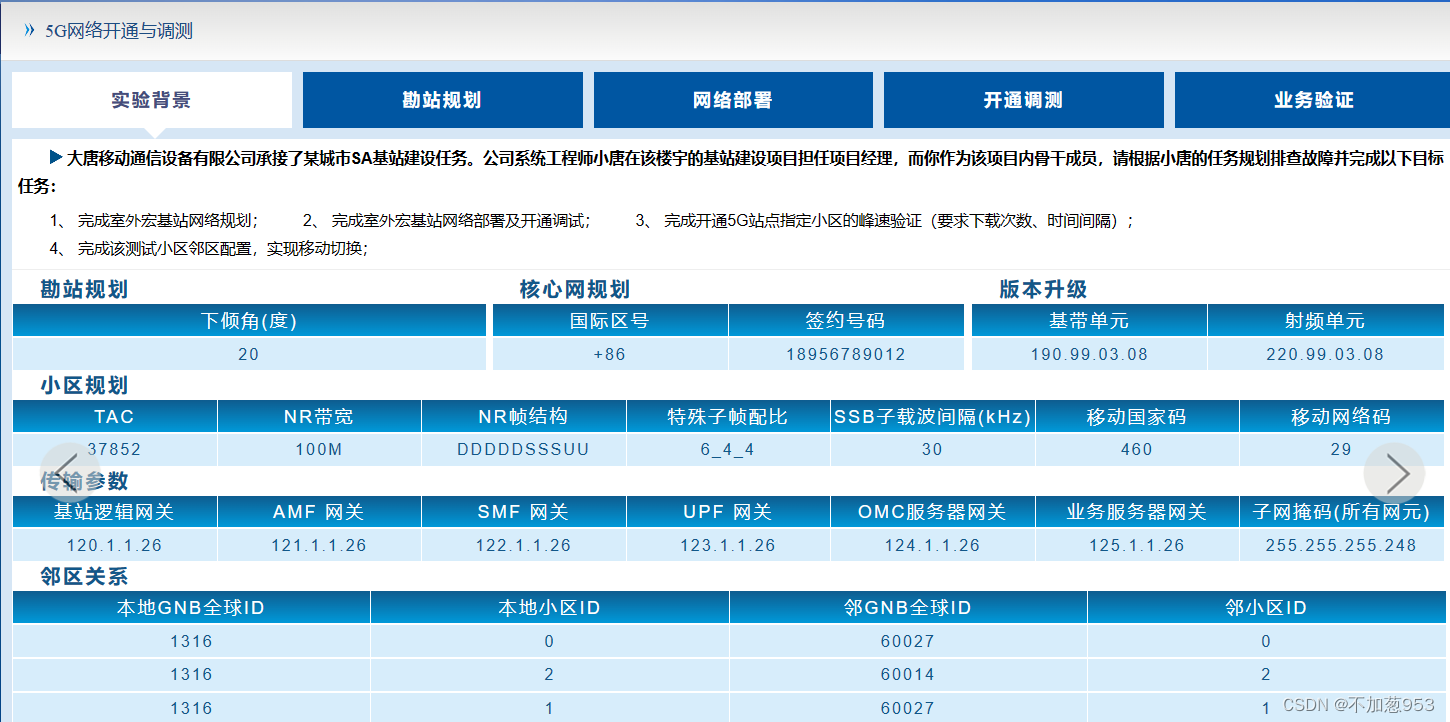
Task: Select RF version 220.99.03.08
Action: pos(1326,354)
